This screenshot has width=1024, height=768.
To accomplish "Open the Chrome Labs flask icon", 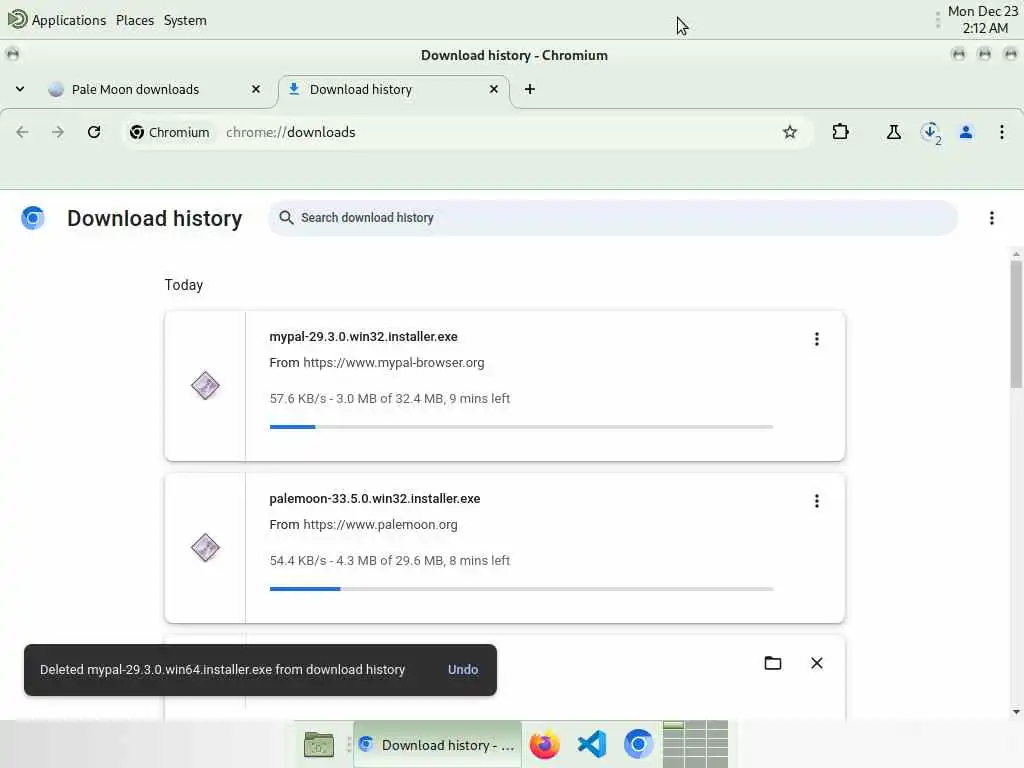I will tap(893, 133).
